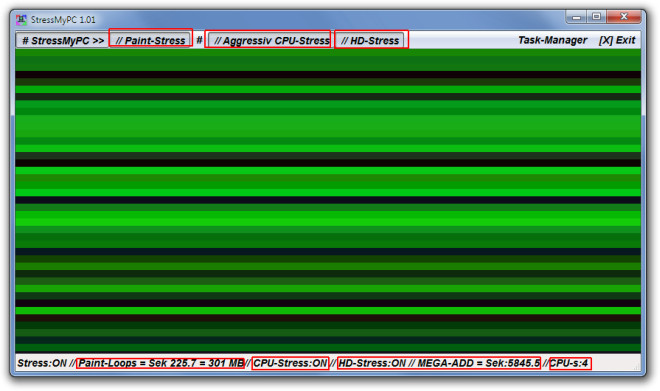Click the StressMyPC app icon in title bar

pos(21,20)
